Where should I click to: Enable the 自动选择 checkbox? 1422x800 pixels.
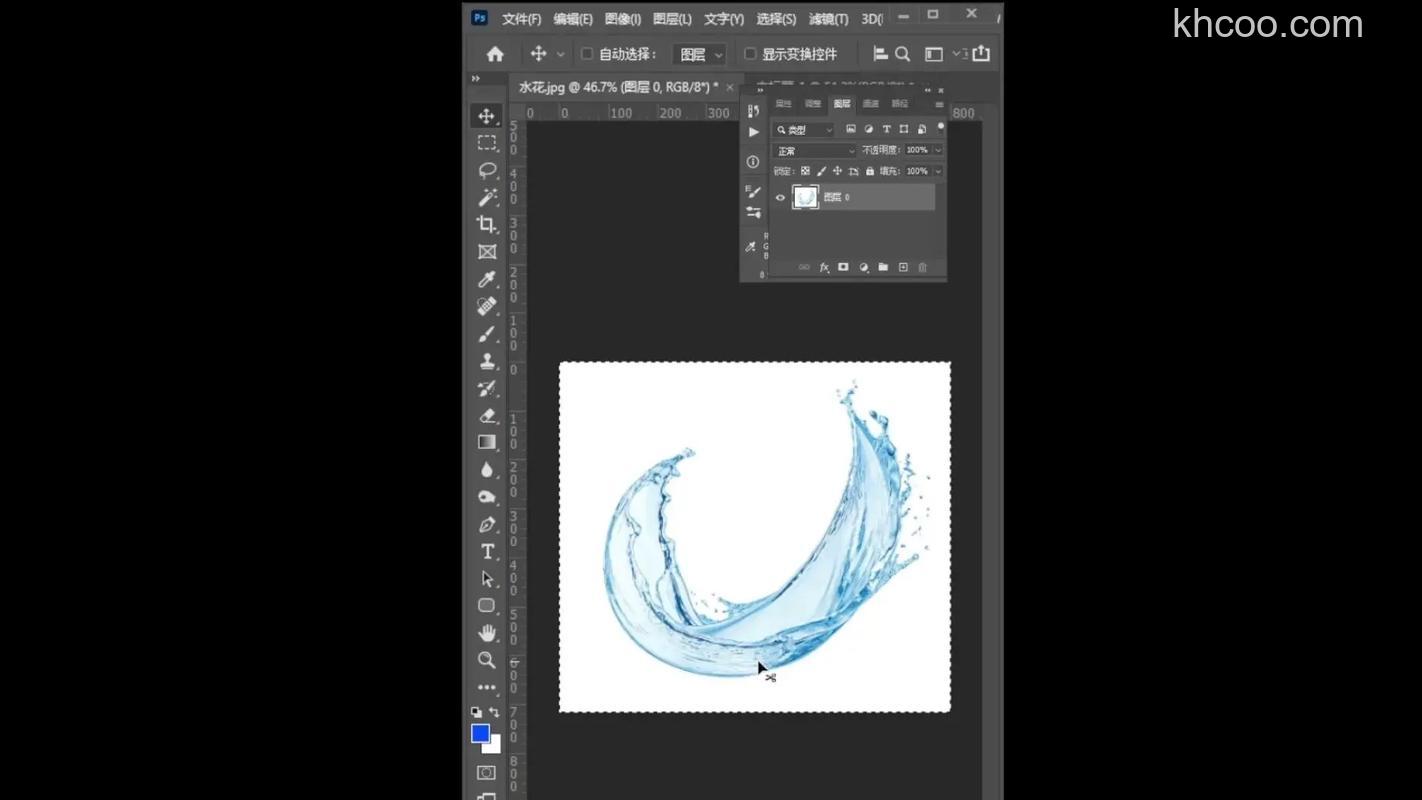point(587,54)
